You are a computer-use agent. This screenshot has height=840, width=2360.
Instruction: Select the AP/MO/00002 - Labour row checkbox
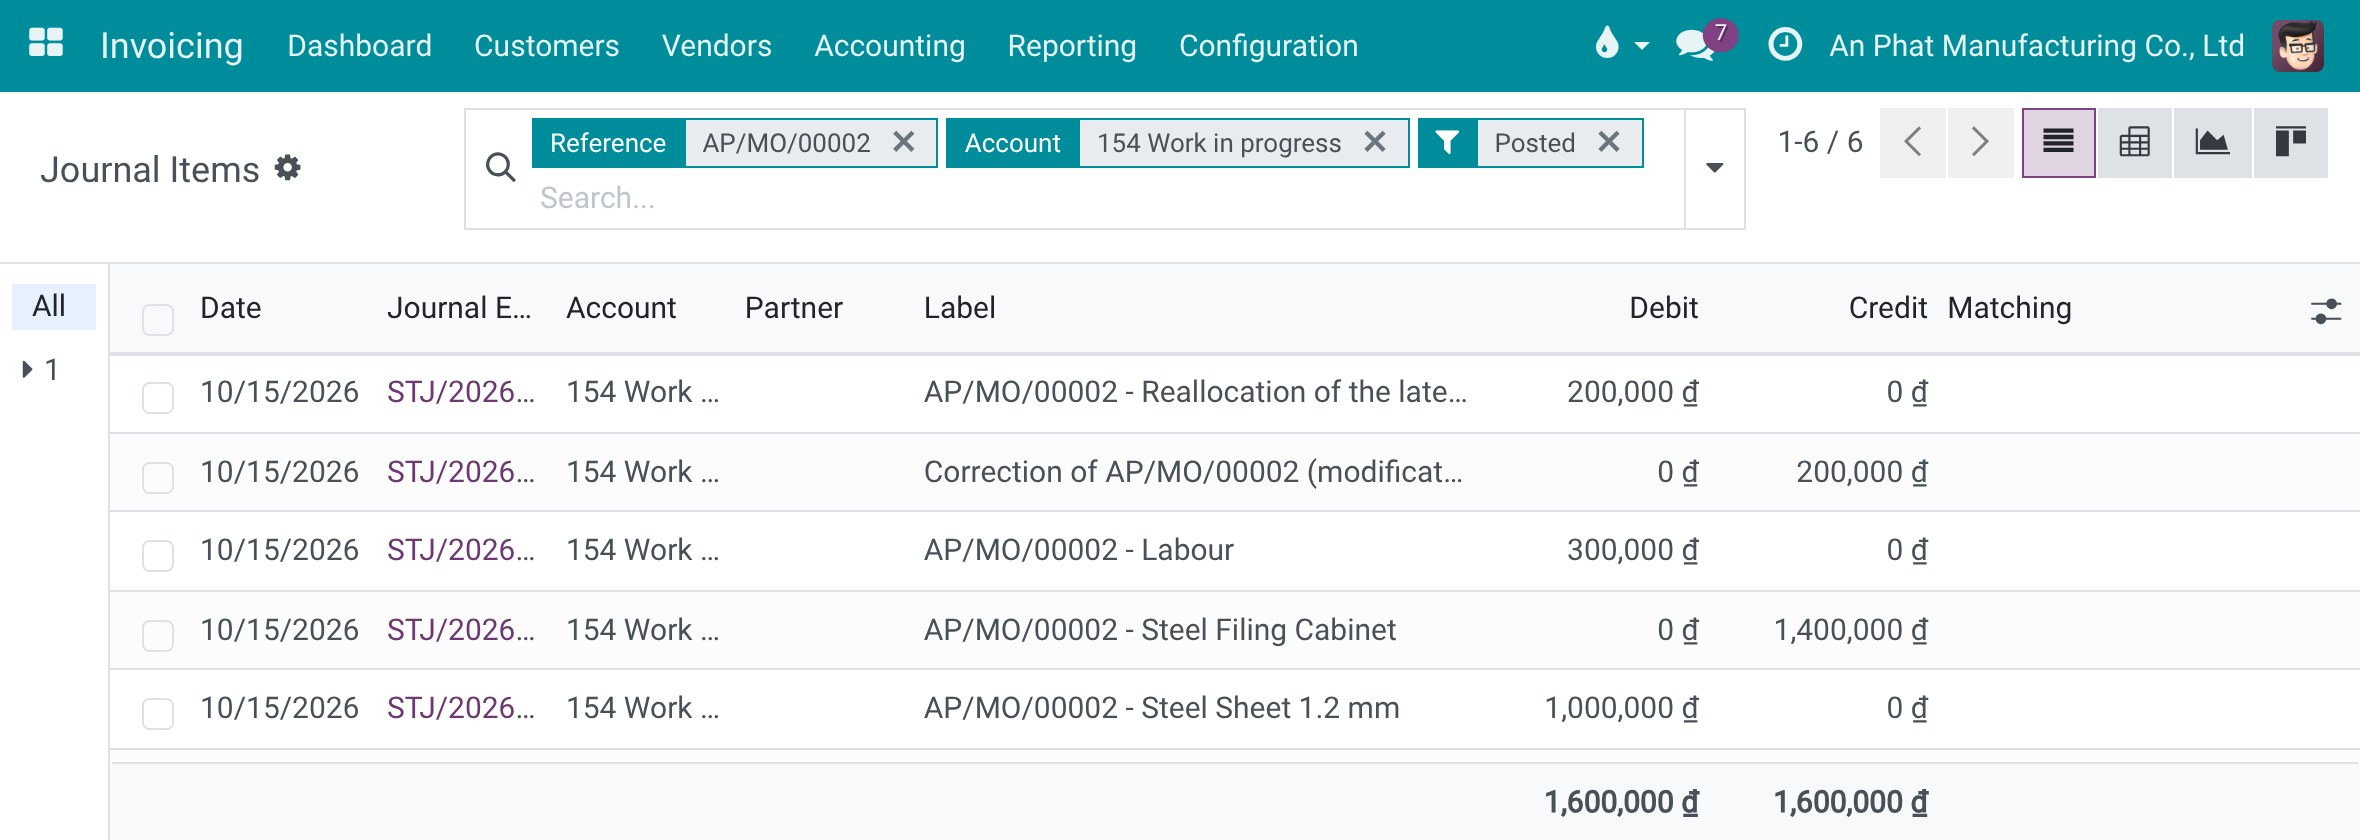click(158, 555)
